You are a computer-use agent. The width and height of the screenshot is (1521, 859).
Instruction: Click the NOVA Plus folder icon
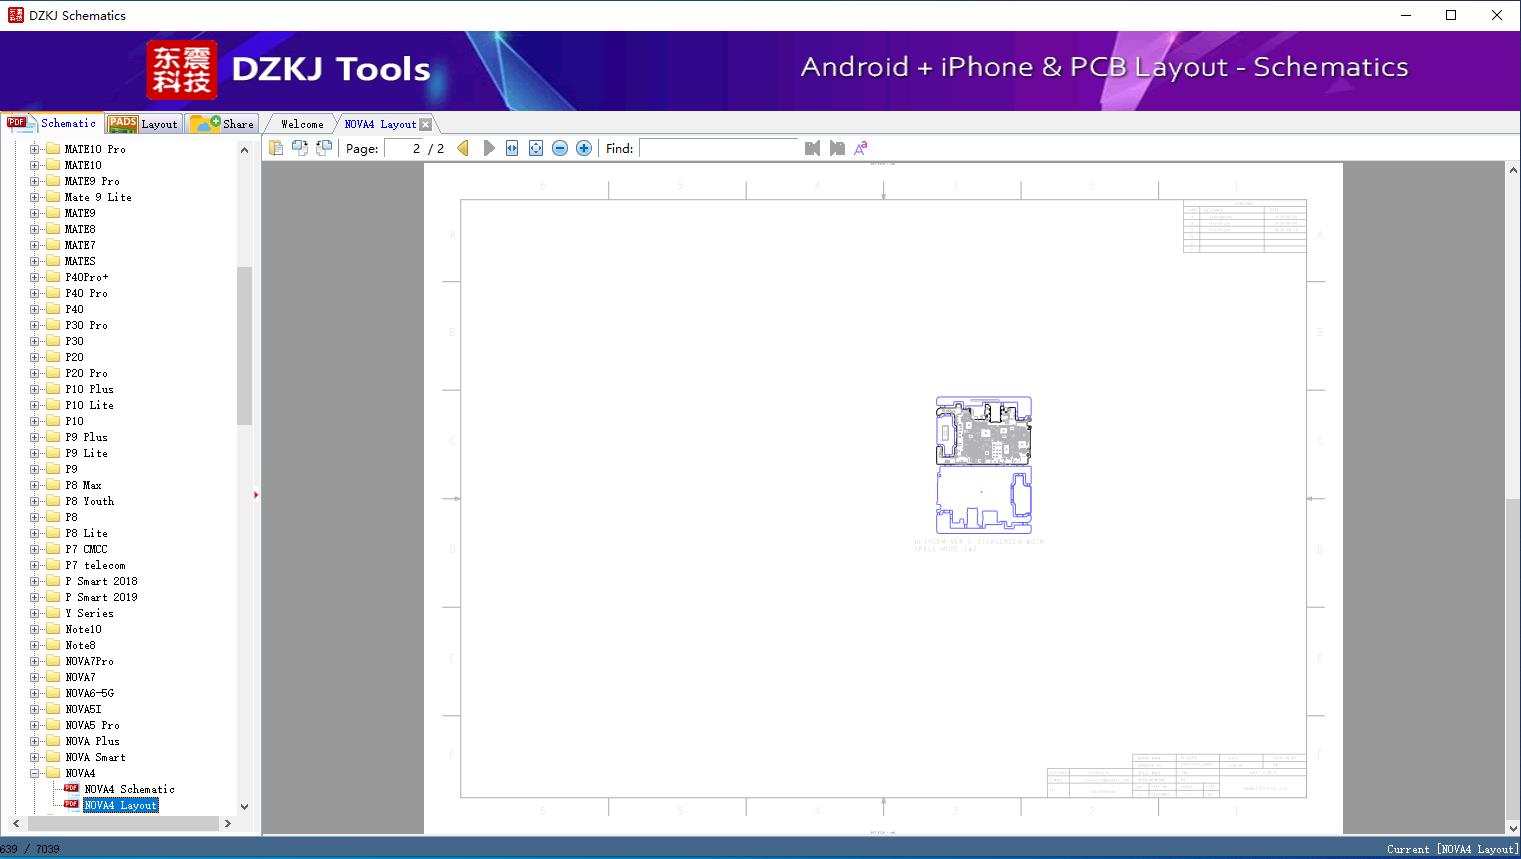[53, 741]
